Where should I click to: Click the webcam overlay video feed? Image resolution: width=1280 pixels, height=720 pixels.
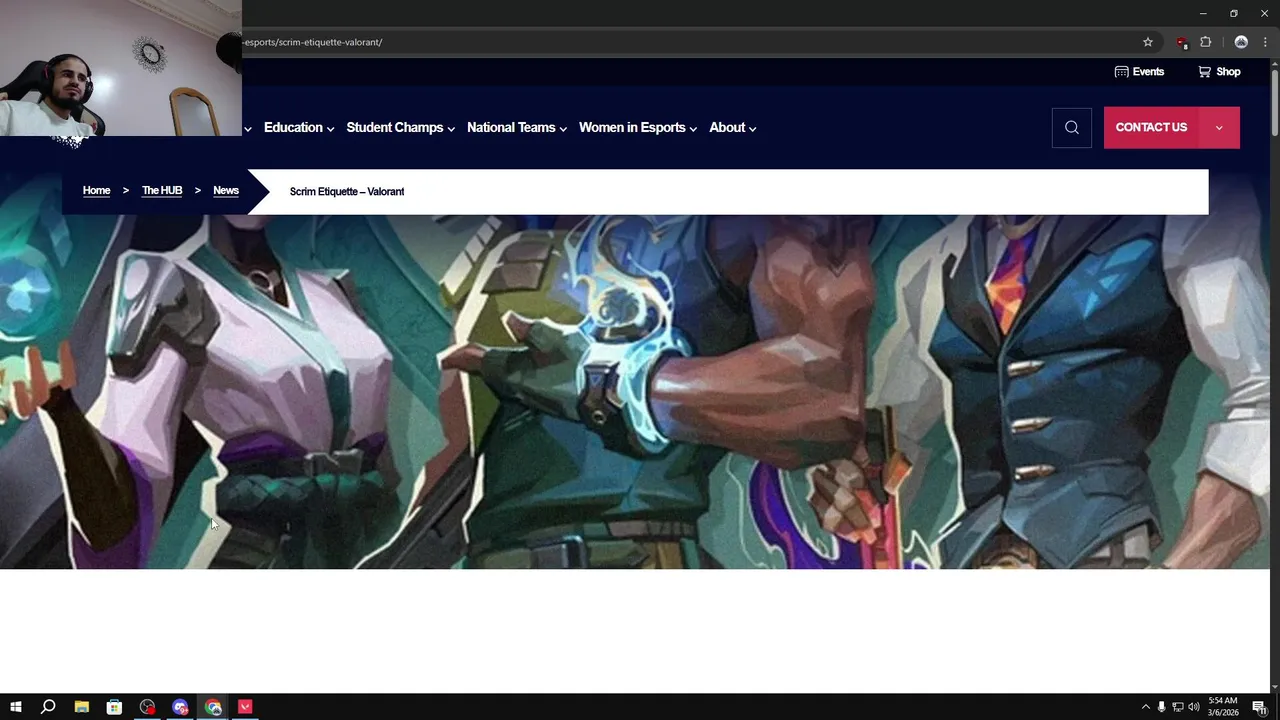click(x=120, y=68)
